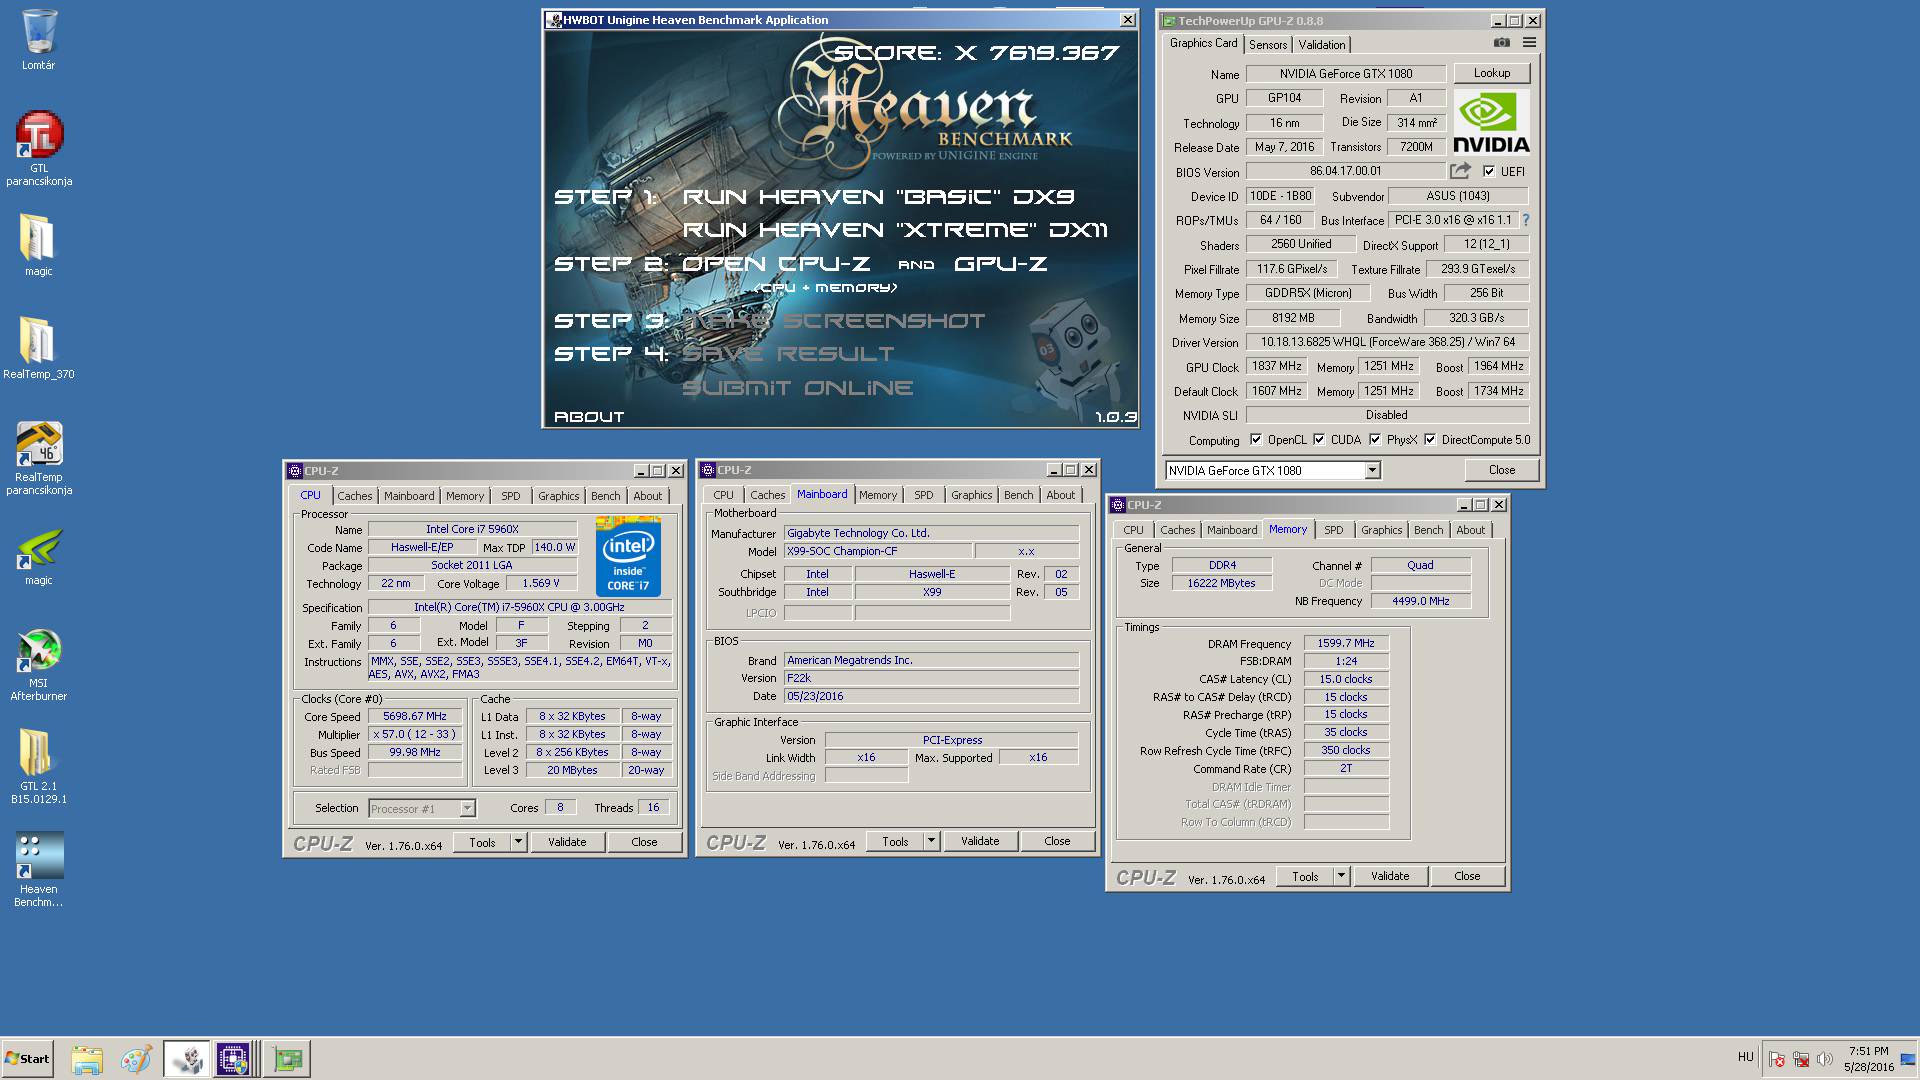
Task: Open the GTL parancsikonja desktop icon
Action: pos(38,148)
